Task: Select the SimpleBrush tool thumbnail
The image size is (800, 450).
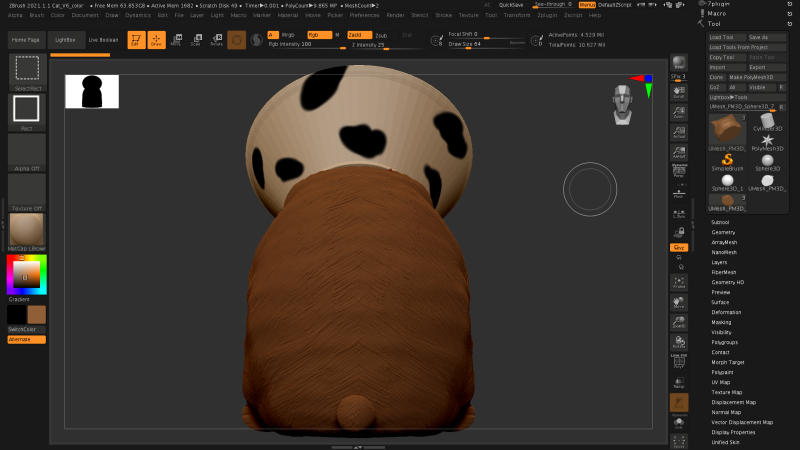Action: point(728,162)
